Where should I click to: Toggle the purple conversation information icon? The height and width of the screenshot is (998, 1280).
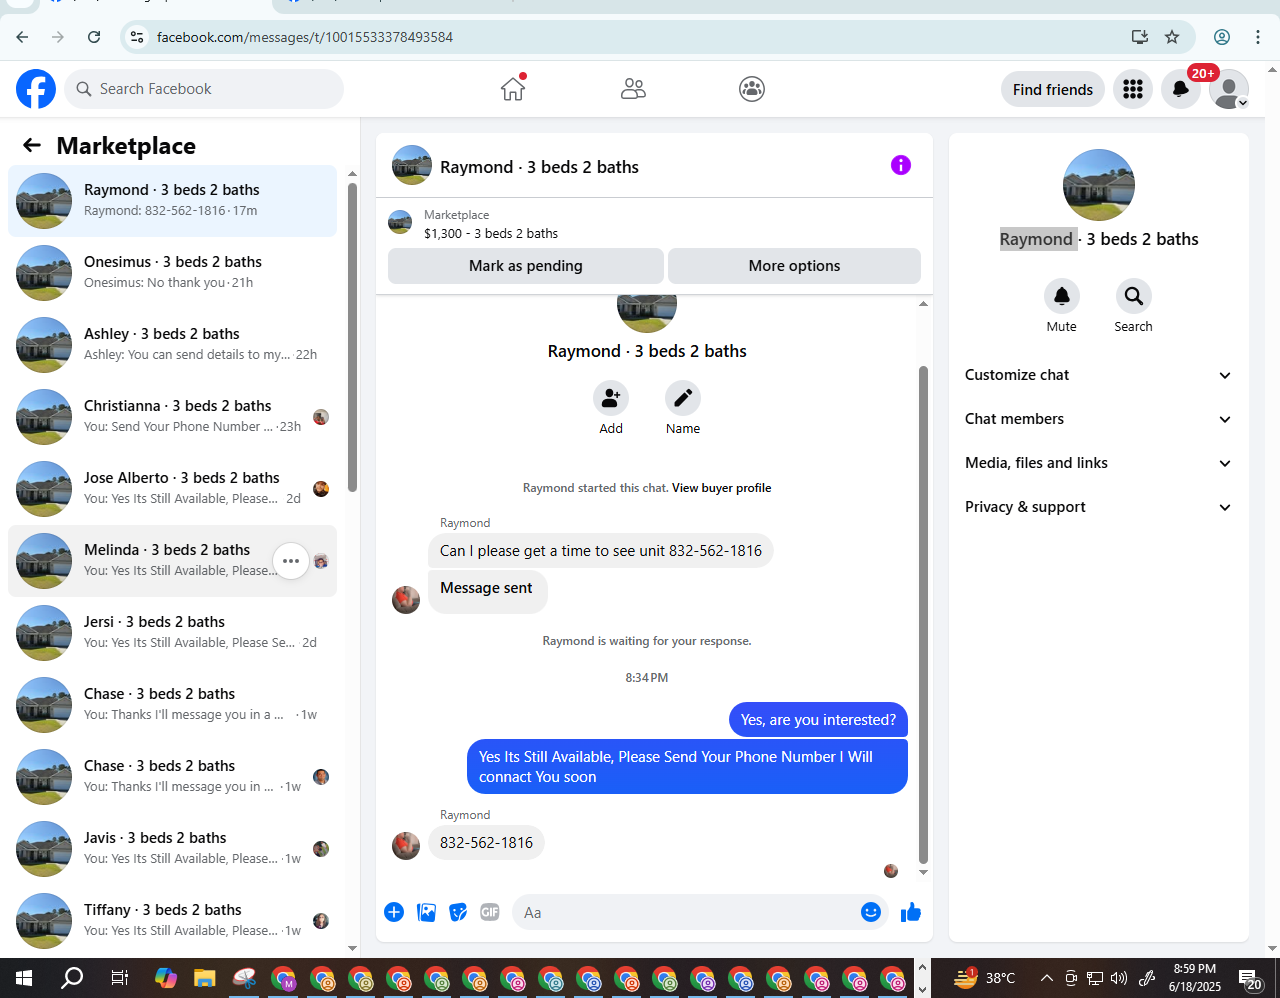[x=901, y=165]
